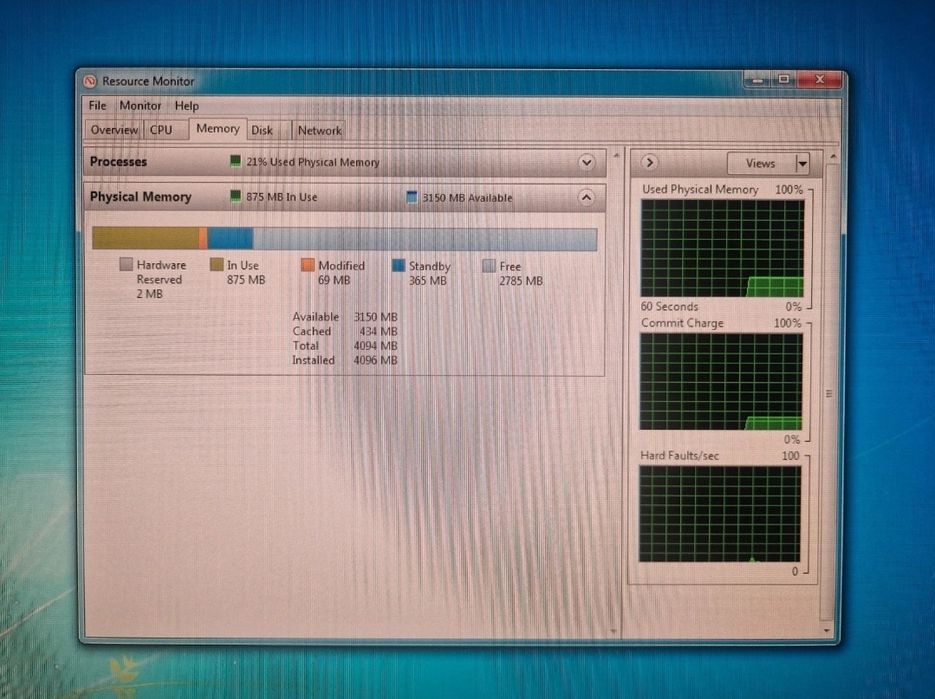Switch to the Network tab
The width and height of the screenshot is (935, 699).
320,131
